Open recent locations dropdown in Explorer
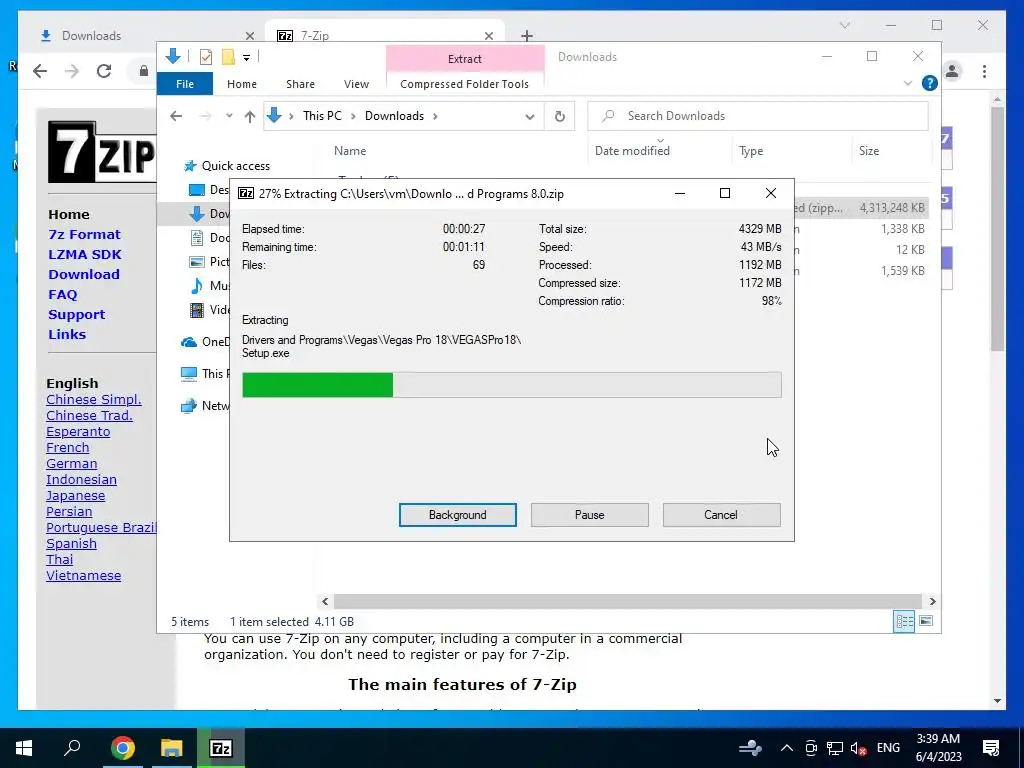 [x=229, y=116]
